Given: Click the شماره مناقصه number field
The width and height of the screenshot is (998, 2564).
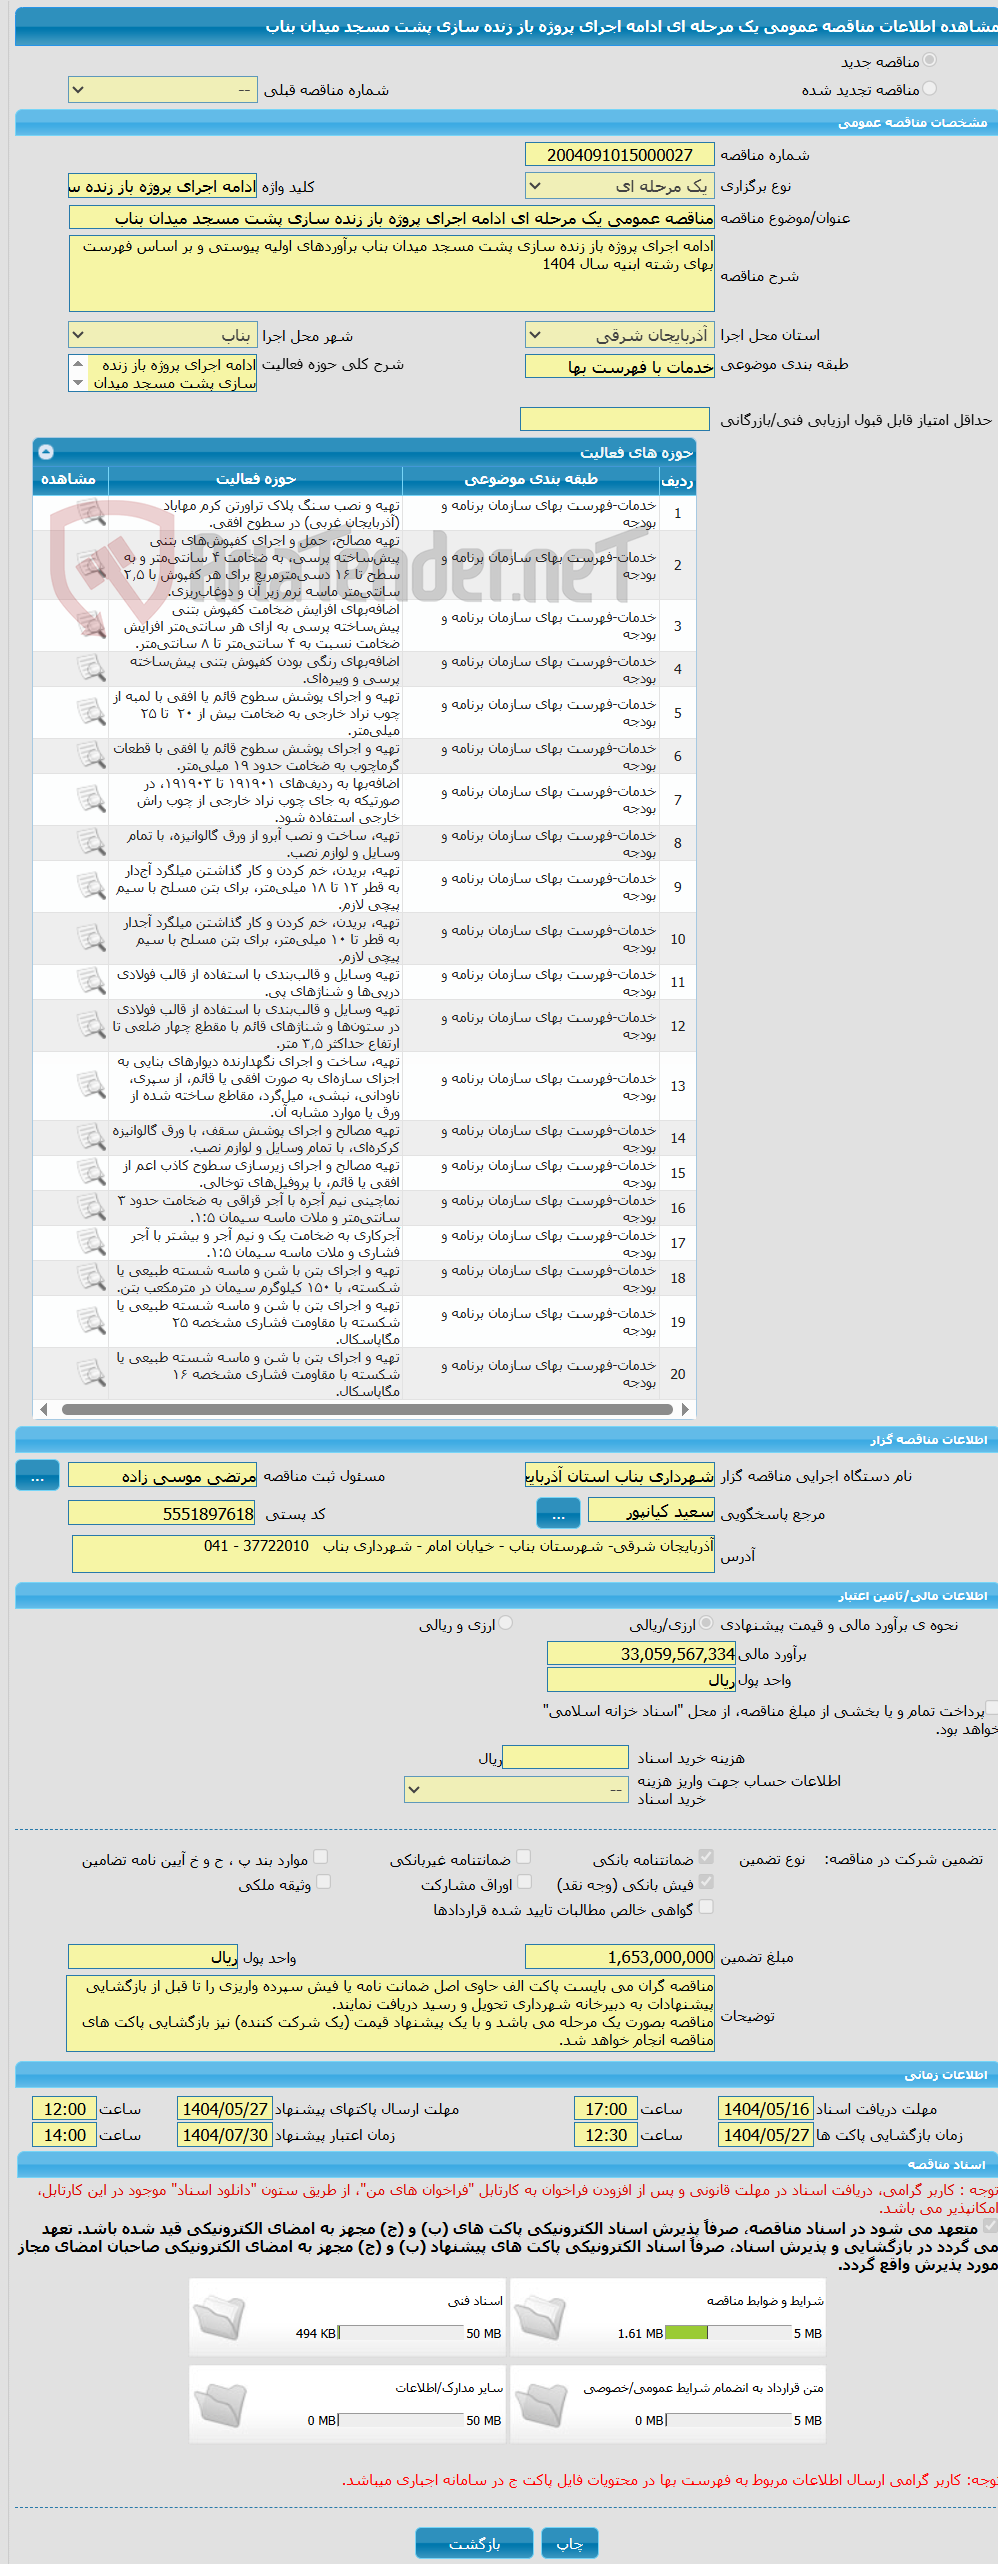Looking at the screenshot, I should pyautogui.click(x=619, y=155).
